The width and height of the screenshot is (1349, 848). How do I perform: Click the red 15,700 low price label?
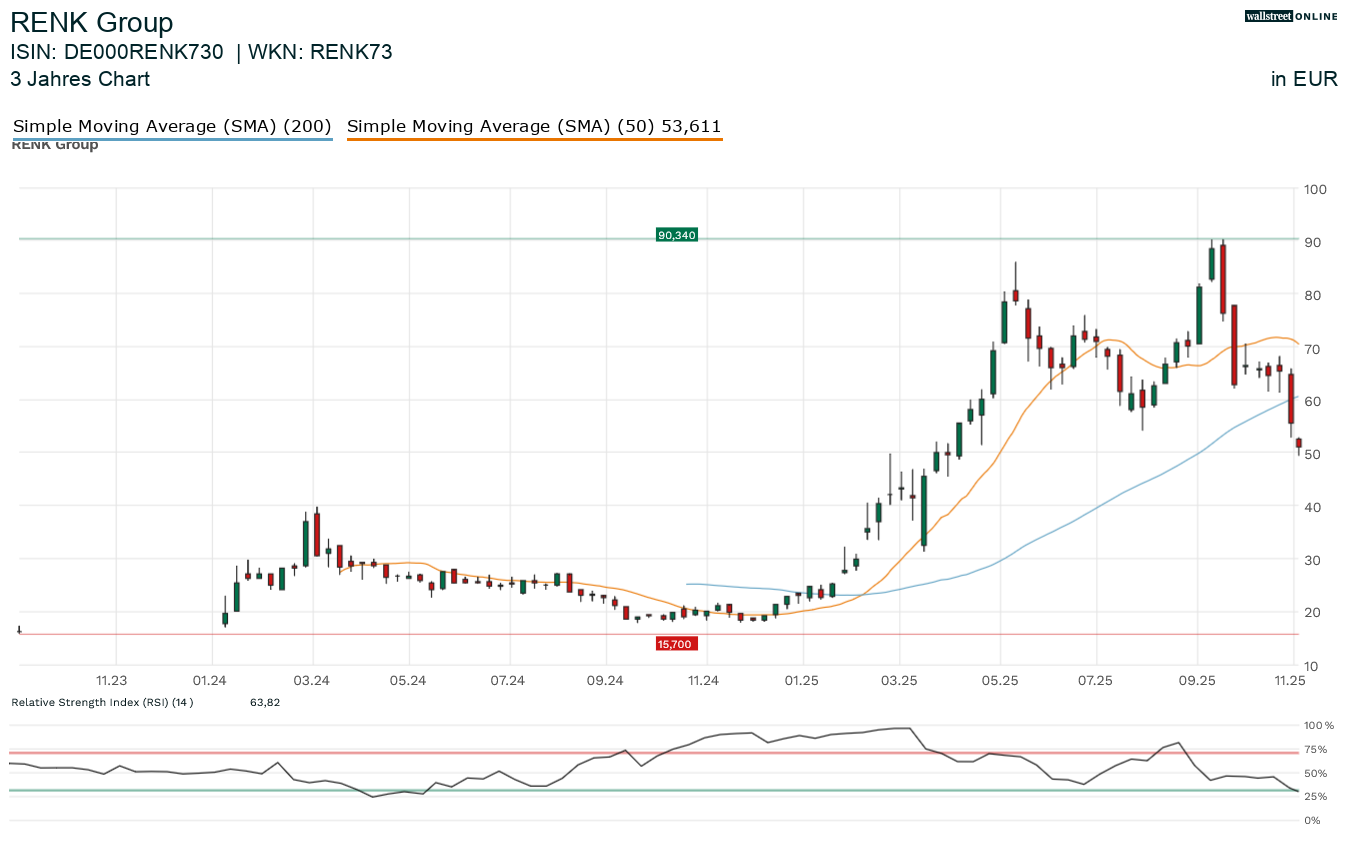pyautogui.click(x=675, y=644)
